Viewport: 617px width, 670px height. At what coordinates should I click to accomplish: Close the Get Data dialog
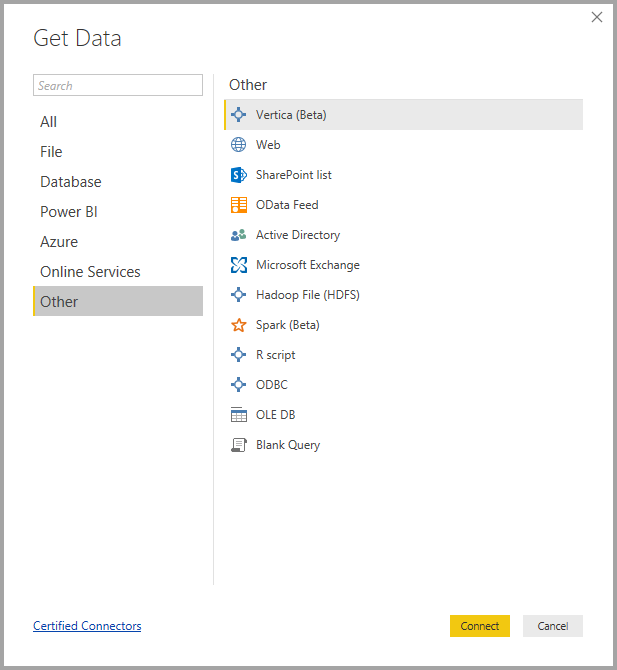coord(597,17)
